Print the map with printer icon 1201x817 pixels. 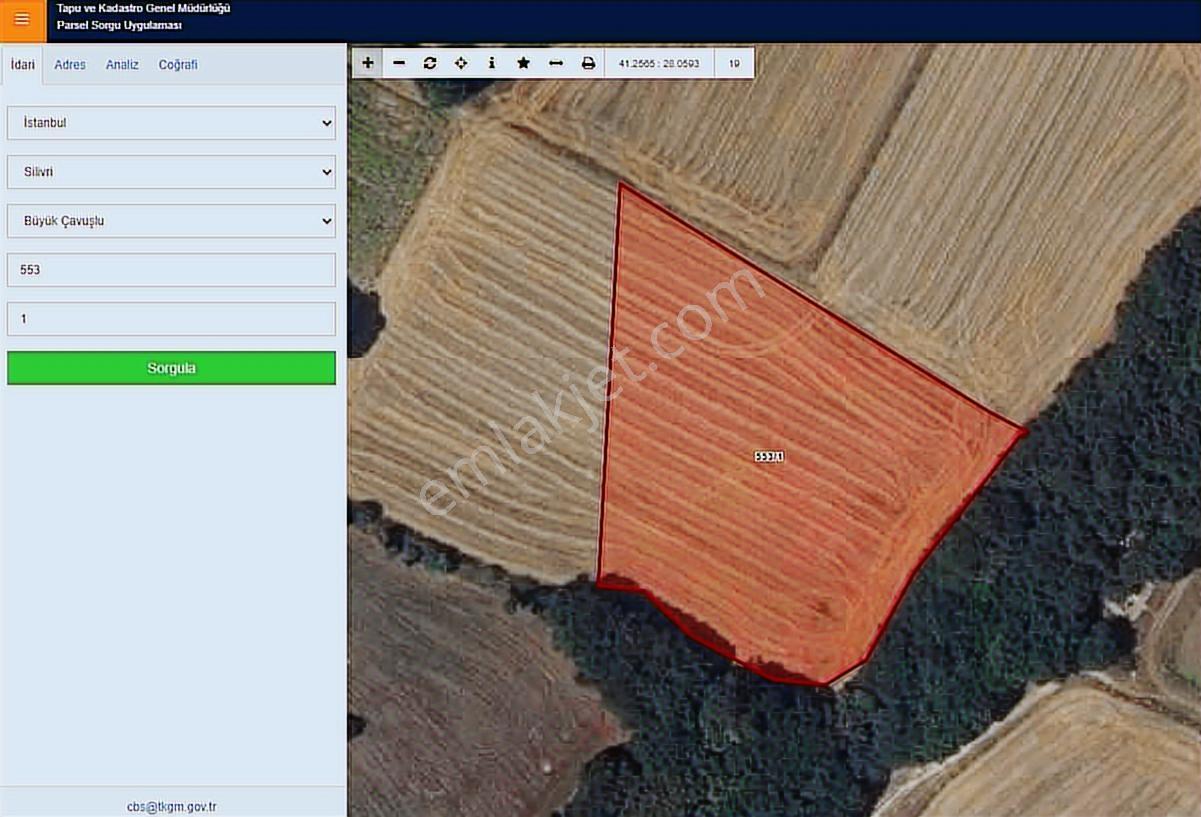588,63
